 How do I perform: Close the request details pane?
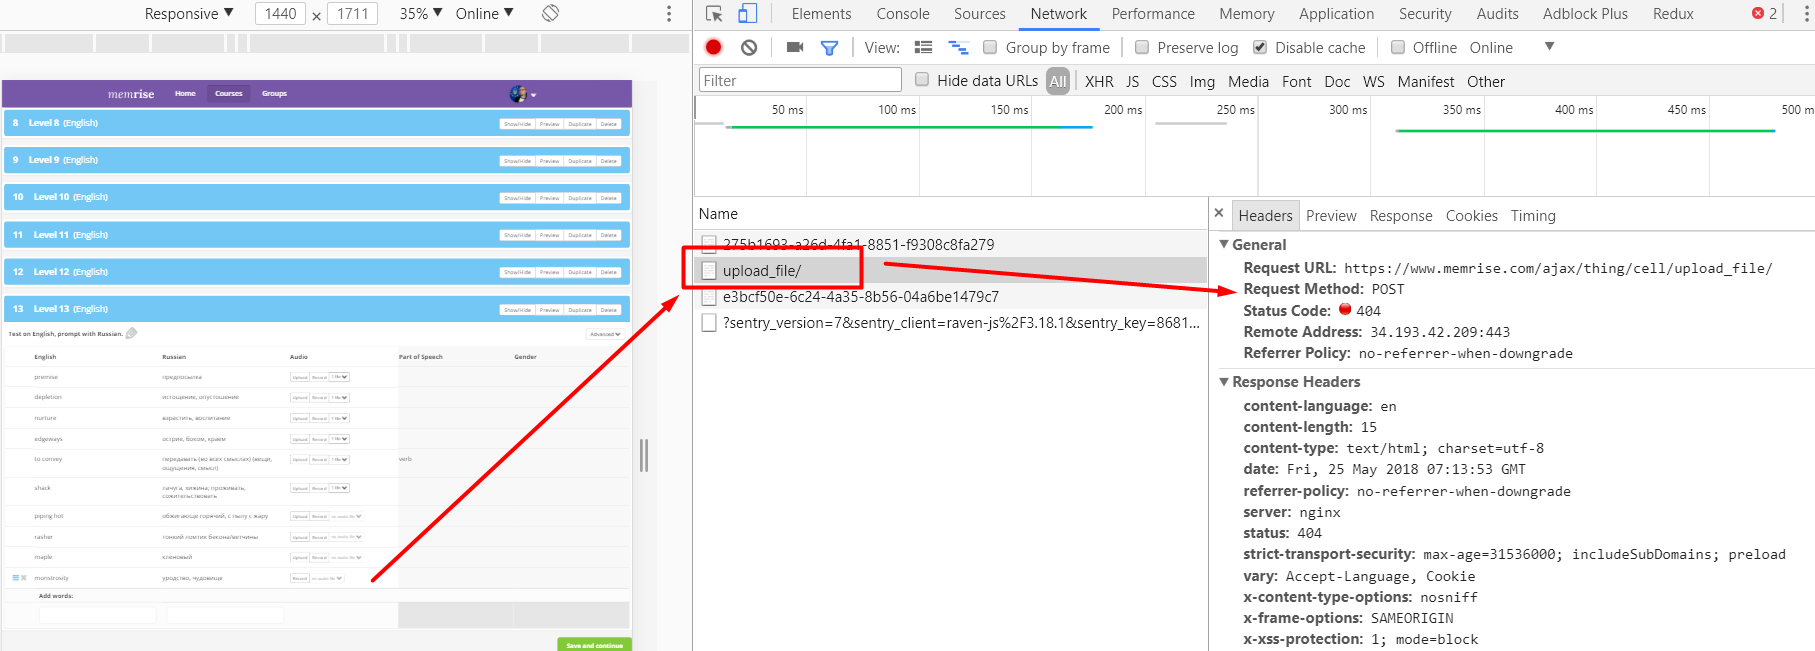1218,213
